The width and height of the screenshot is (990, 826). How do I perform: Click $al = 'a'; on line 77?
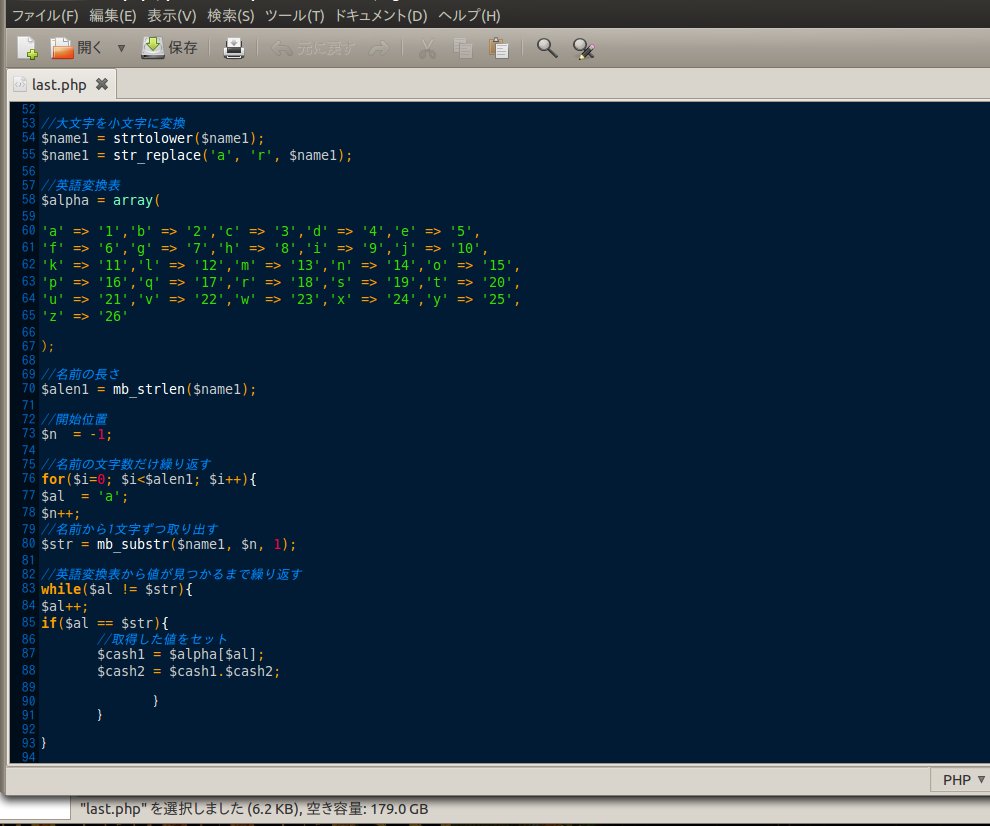[x=85, y=496]
